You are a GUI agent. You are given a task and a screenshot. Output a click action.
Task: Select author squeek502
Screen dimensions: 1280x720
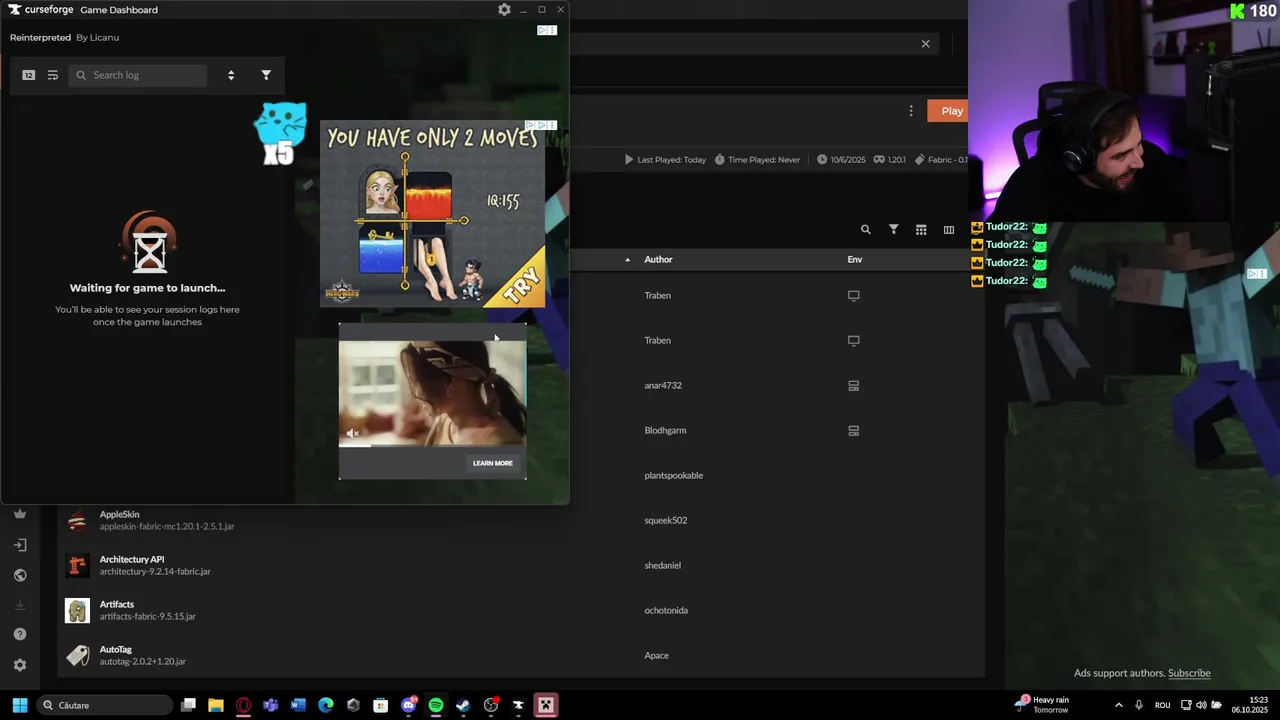[x=665, y=521]
